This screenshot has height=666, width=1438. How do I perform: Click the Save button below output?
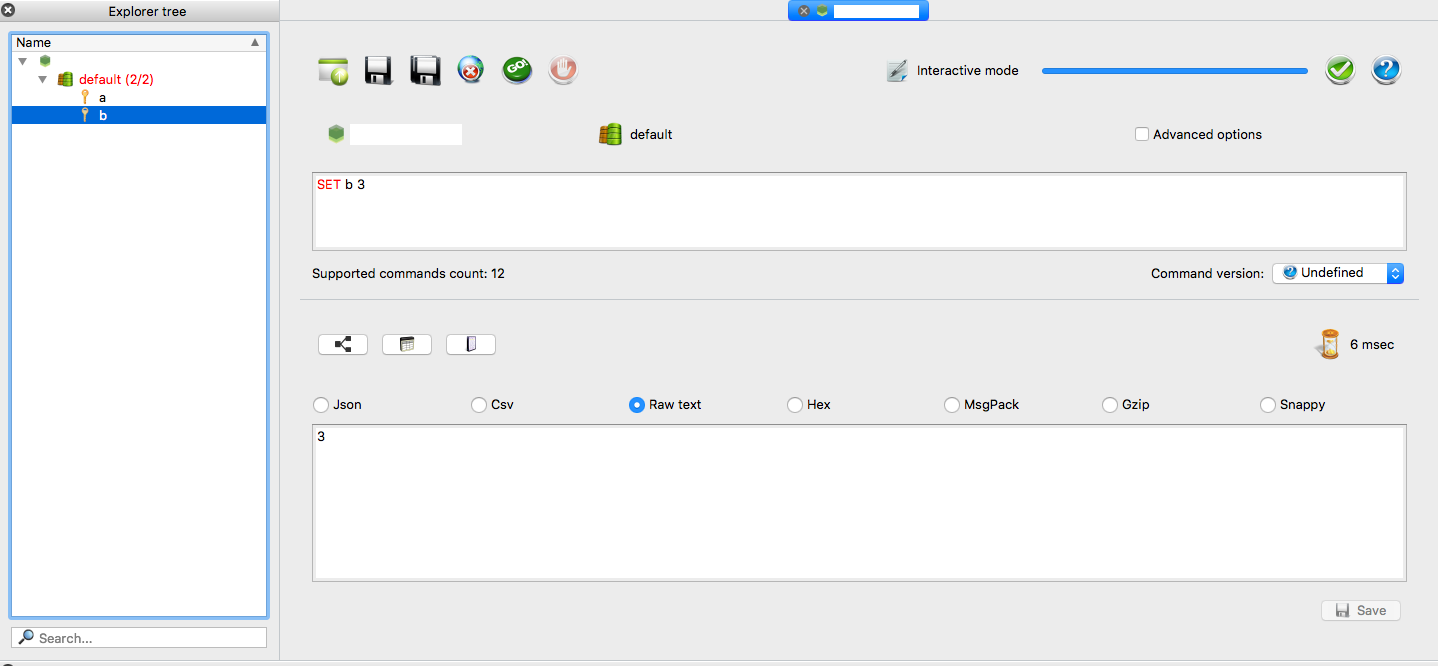coord(1361,610)
